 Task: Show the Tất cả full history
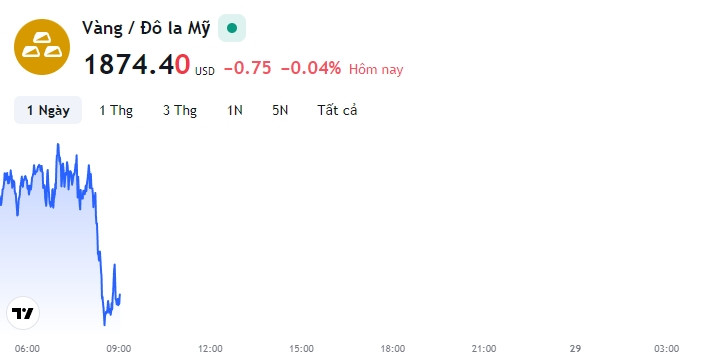point(337,110)
